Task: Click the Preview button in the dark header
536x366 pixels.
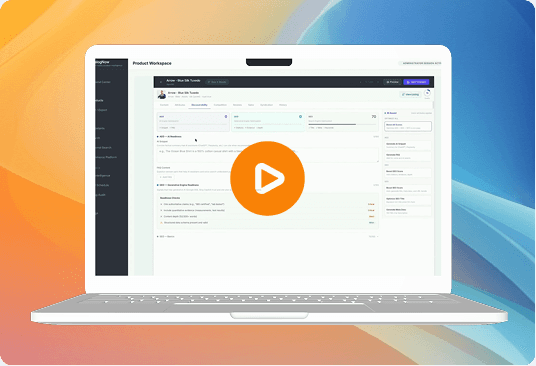Action: 392,82
